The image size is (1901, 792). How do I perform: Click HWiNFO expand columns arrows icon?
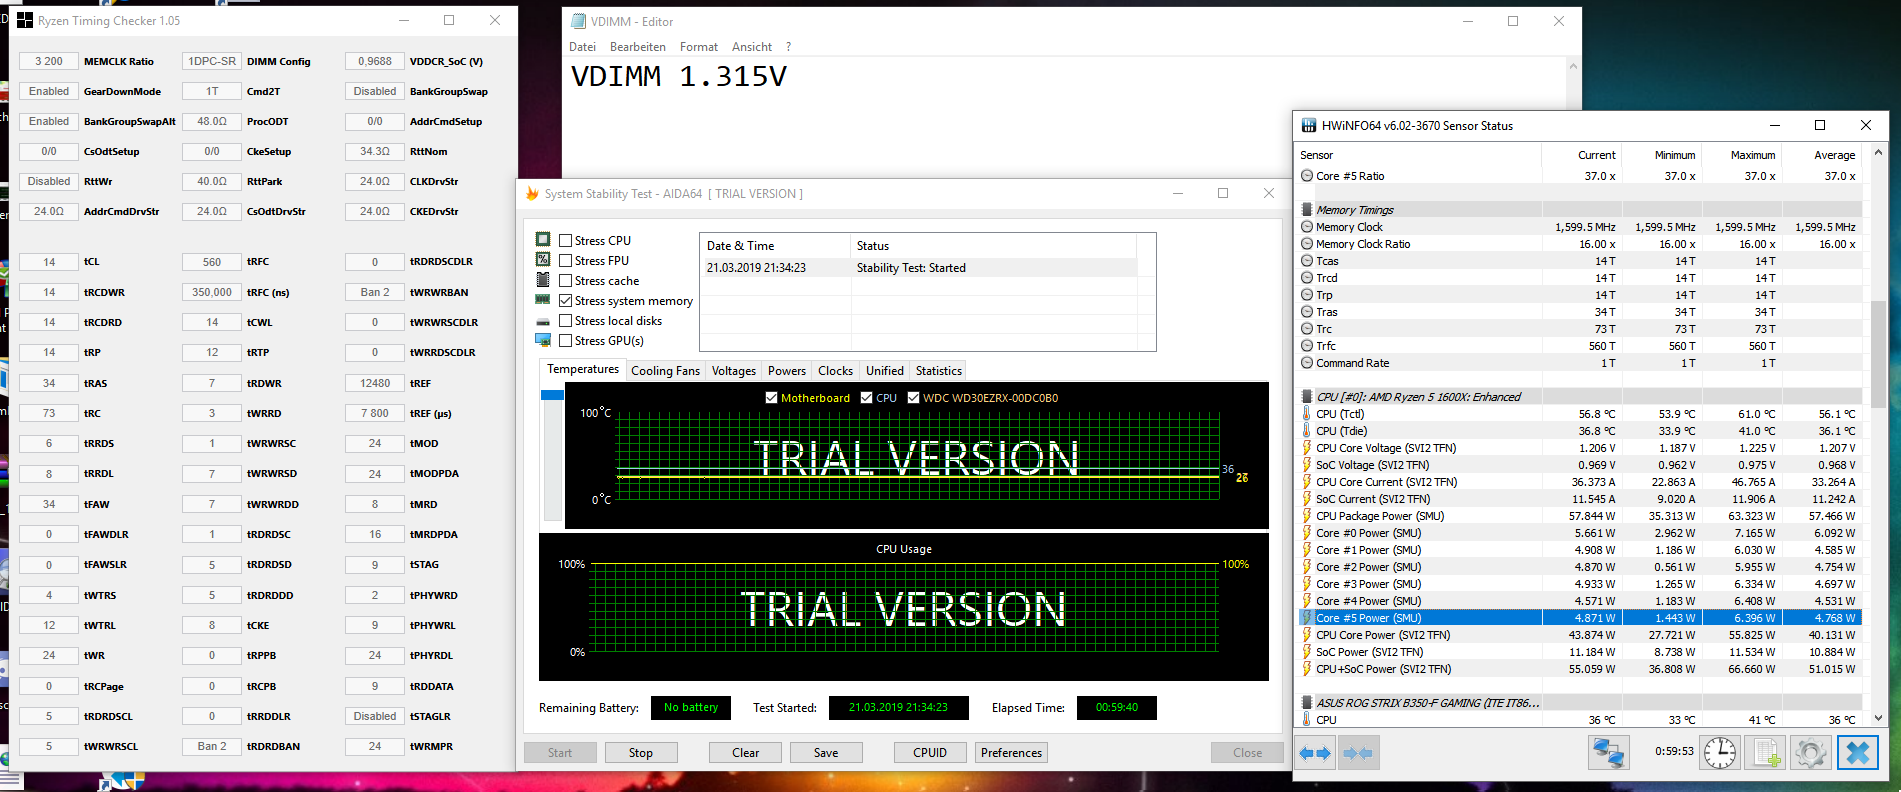point(1315,753)
